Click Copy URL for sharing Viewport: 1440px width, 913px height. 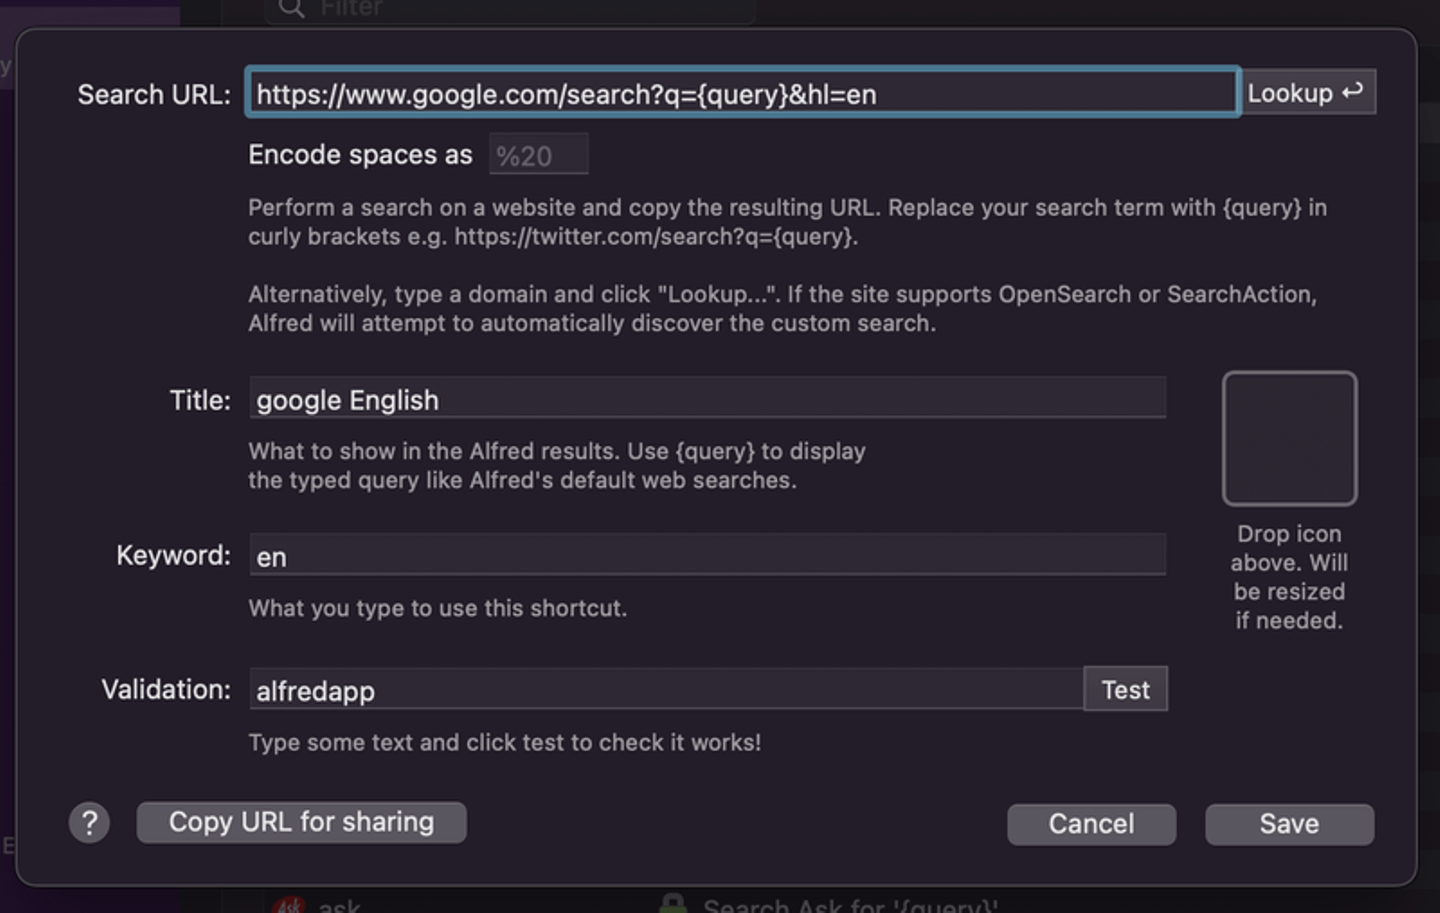pyautogui.click(x=301, y=822)
